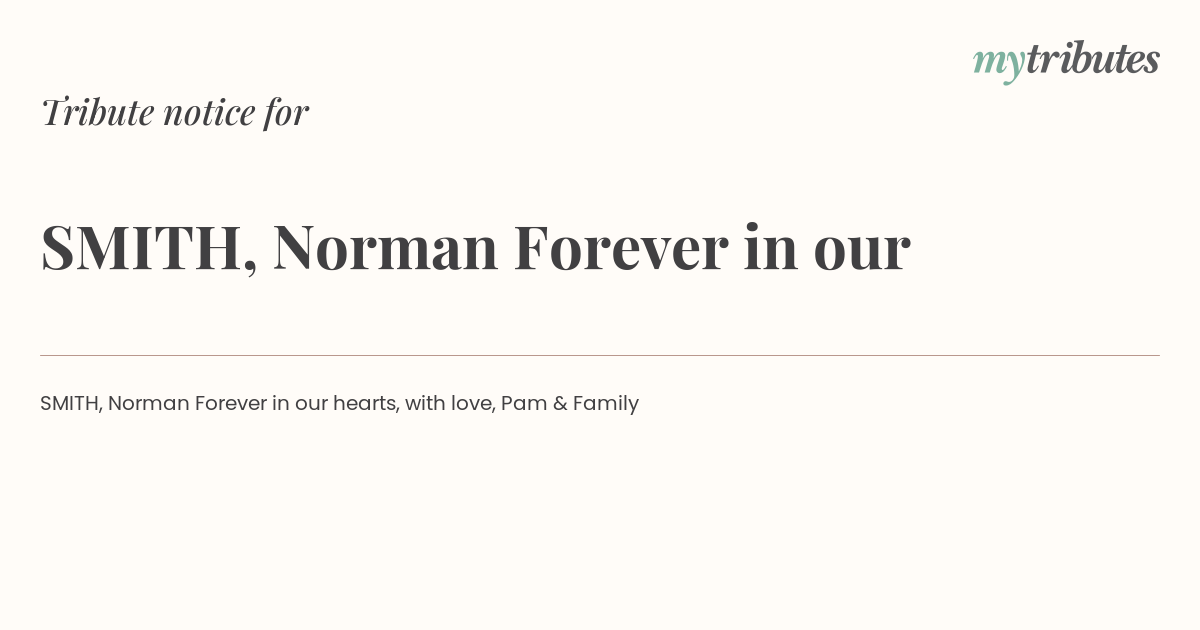This screenshot has height=630, width=1200.
Task: Click "Forever" in the large bold title
Action: tap(621, 247)
